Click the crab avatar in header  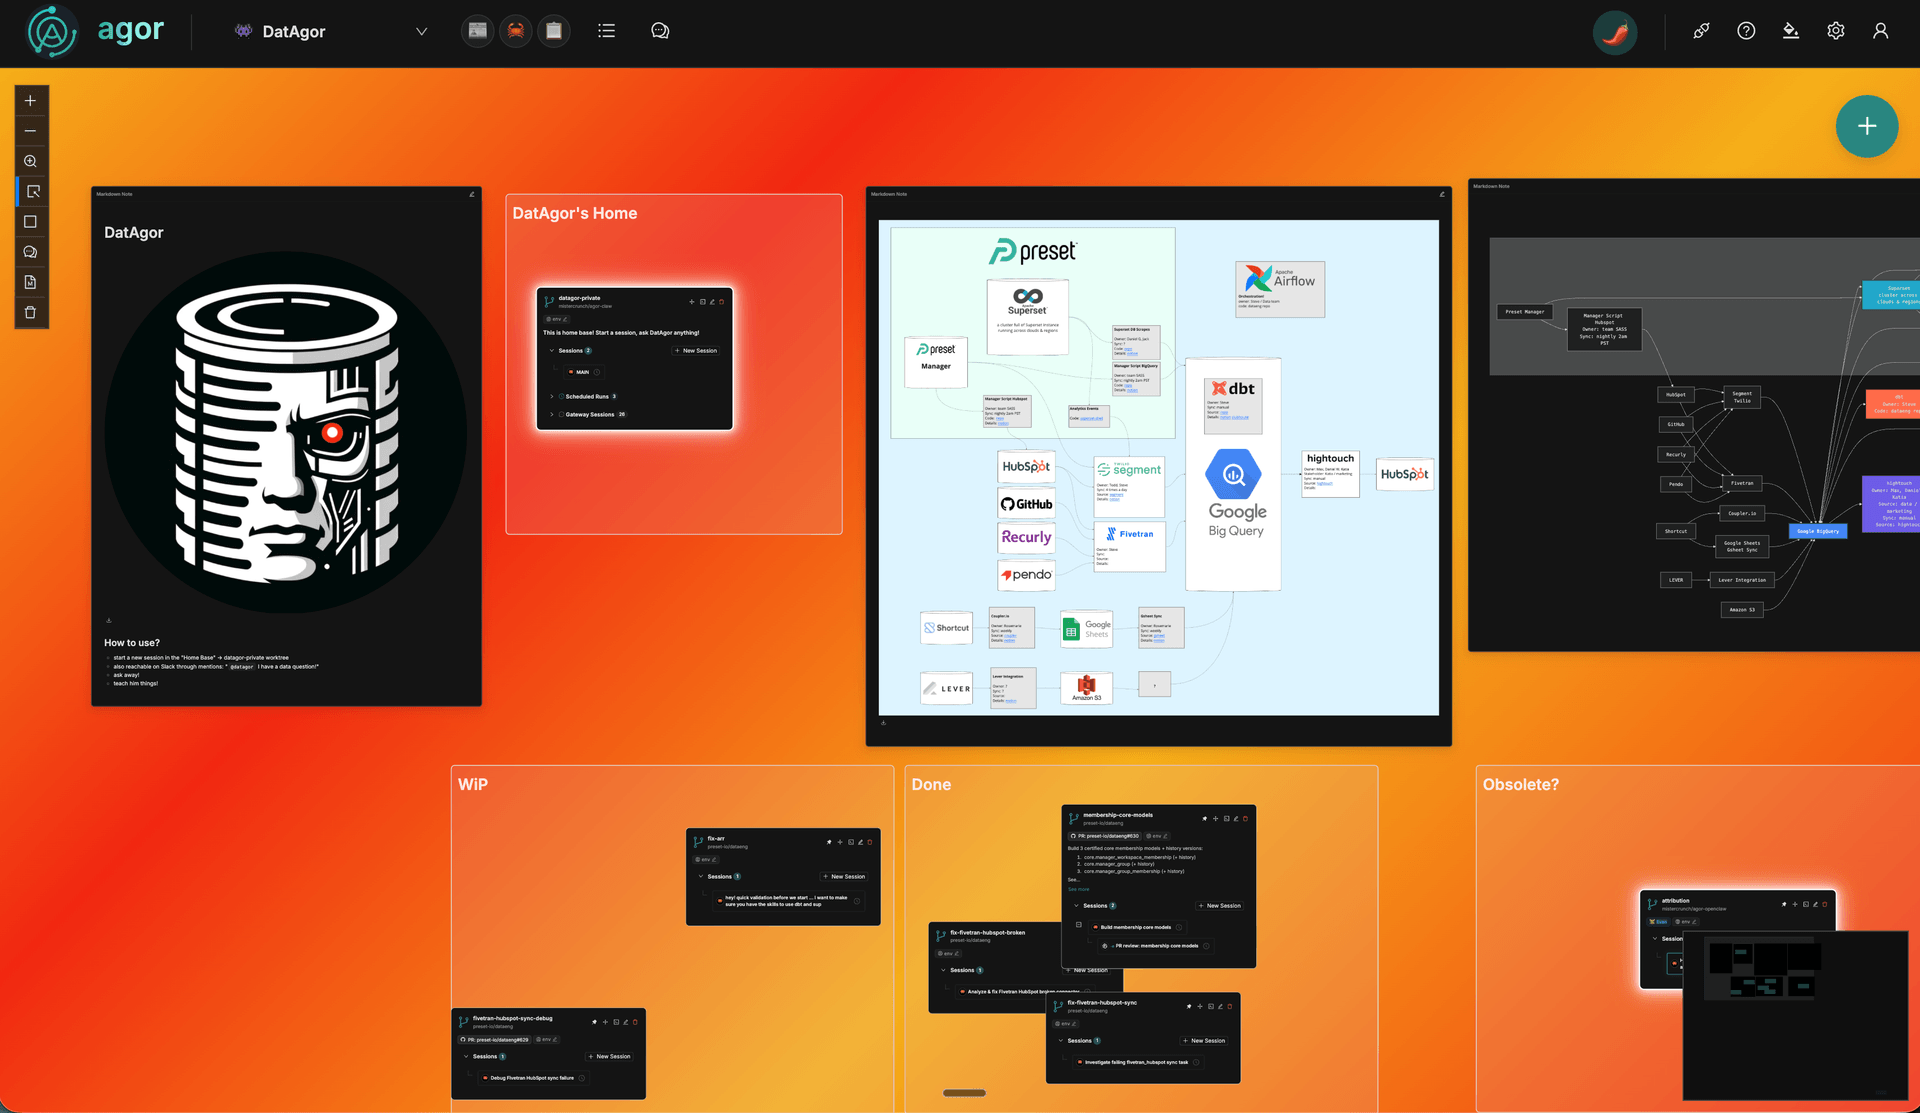click(x=515, y=31)
